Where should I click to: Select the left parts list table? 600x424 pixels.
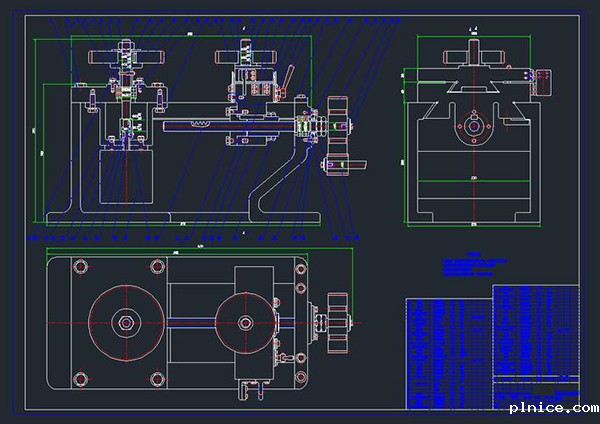[x=448, y=352]
